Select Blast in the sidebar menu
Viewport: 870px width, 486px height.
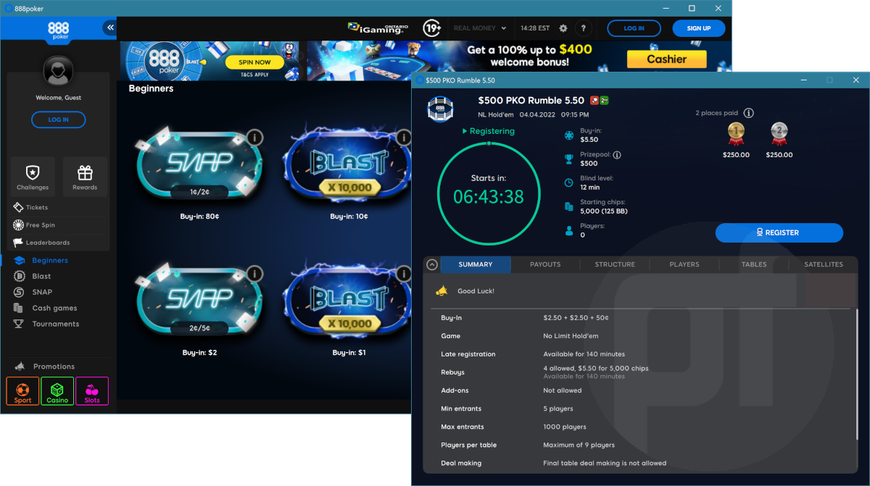pyautogui.click(x=41, y=276)
